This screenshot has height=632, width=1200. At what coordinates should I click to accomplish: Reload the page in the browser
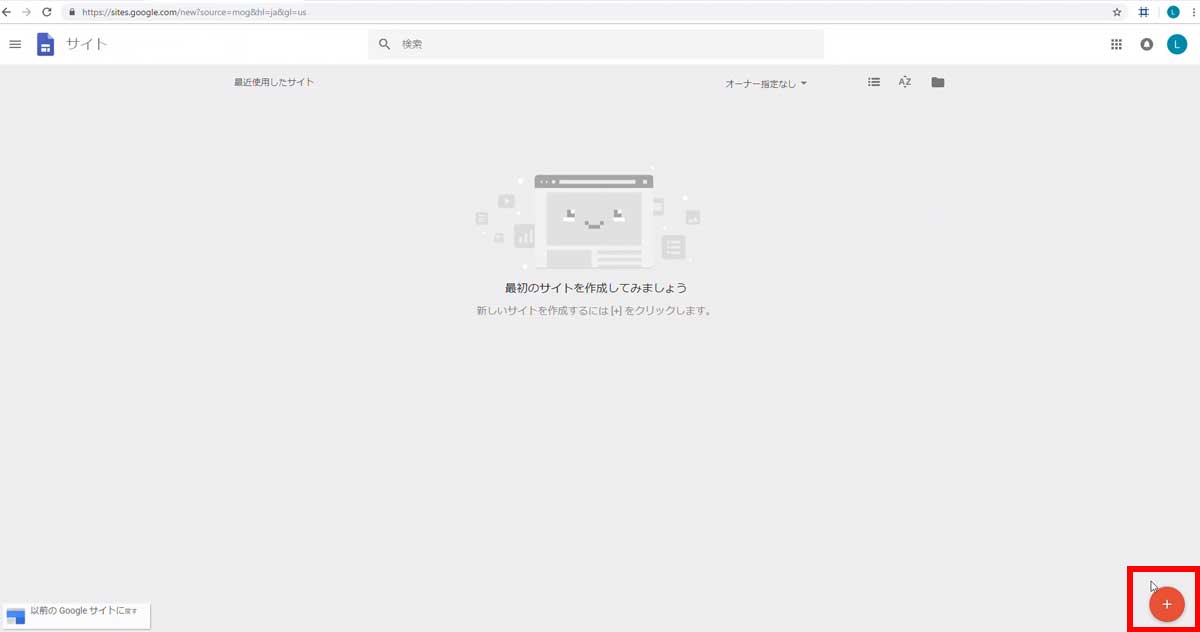[x=46, y=12]
